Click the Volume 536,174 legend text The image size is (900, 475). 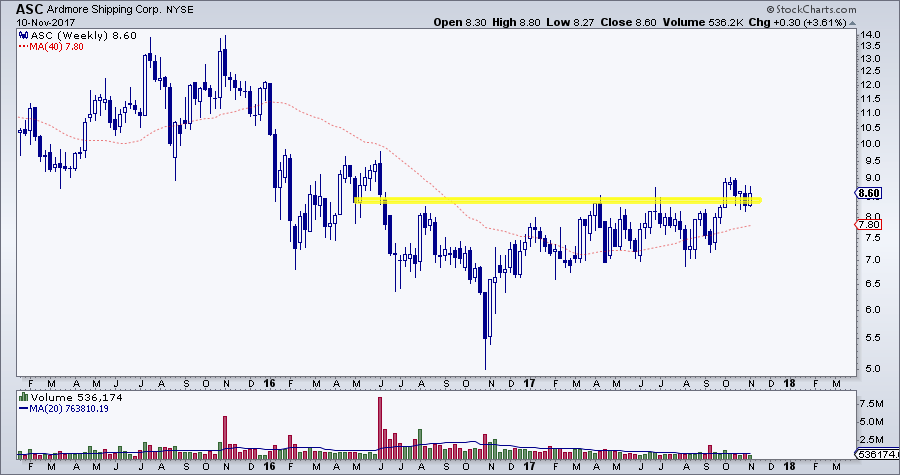(x=76, y=398)
